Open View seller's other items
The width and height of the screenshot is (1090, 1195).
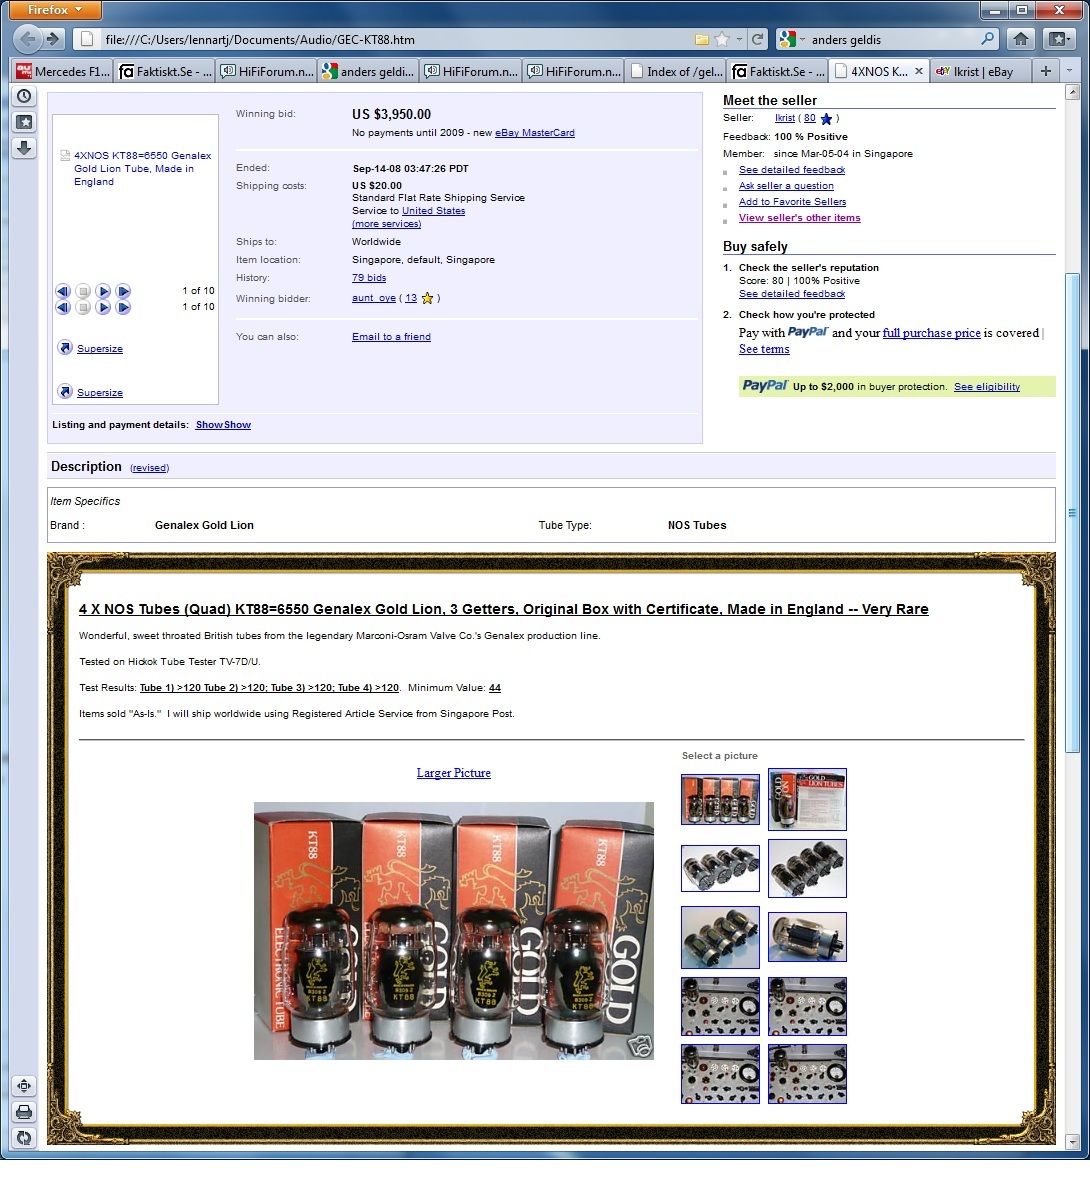click(x=800, y=217)
